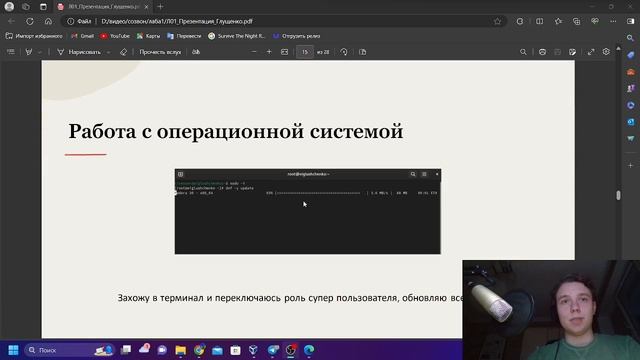Open Collections panel
Viewport: 640px width, 360px height.
click(576, 21)
